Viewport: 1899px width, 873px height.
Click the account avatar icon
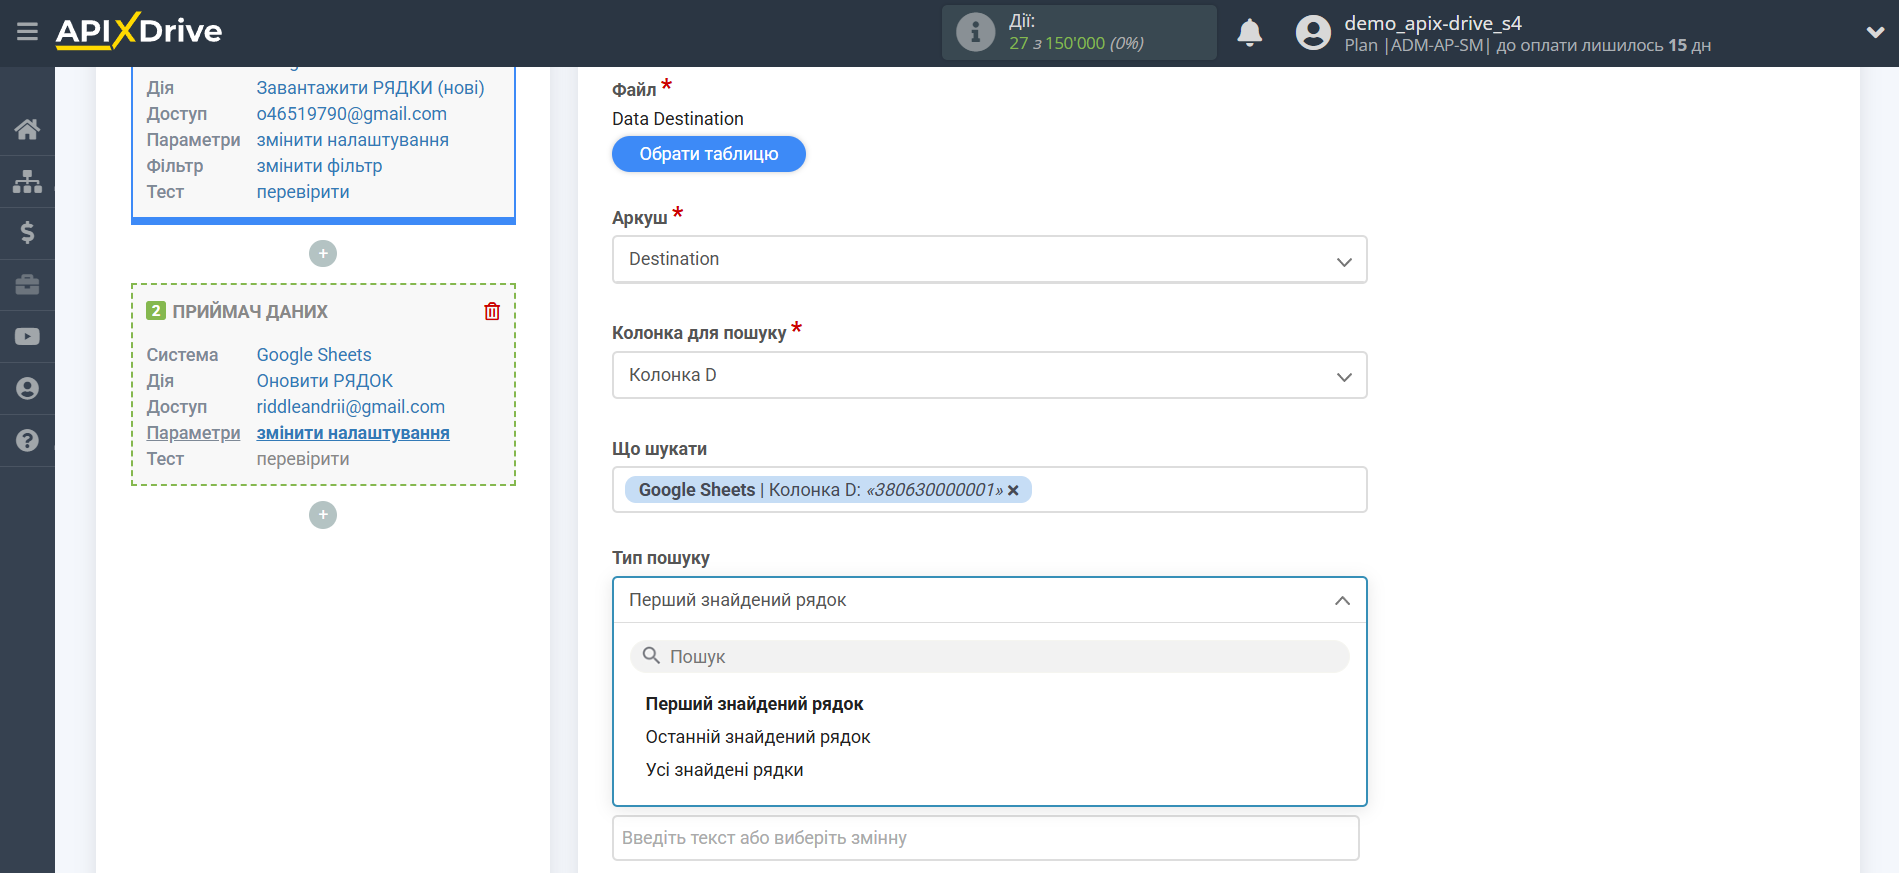(x=1313, y=33)
